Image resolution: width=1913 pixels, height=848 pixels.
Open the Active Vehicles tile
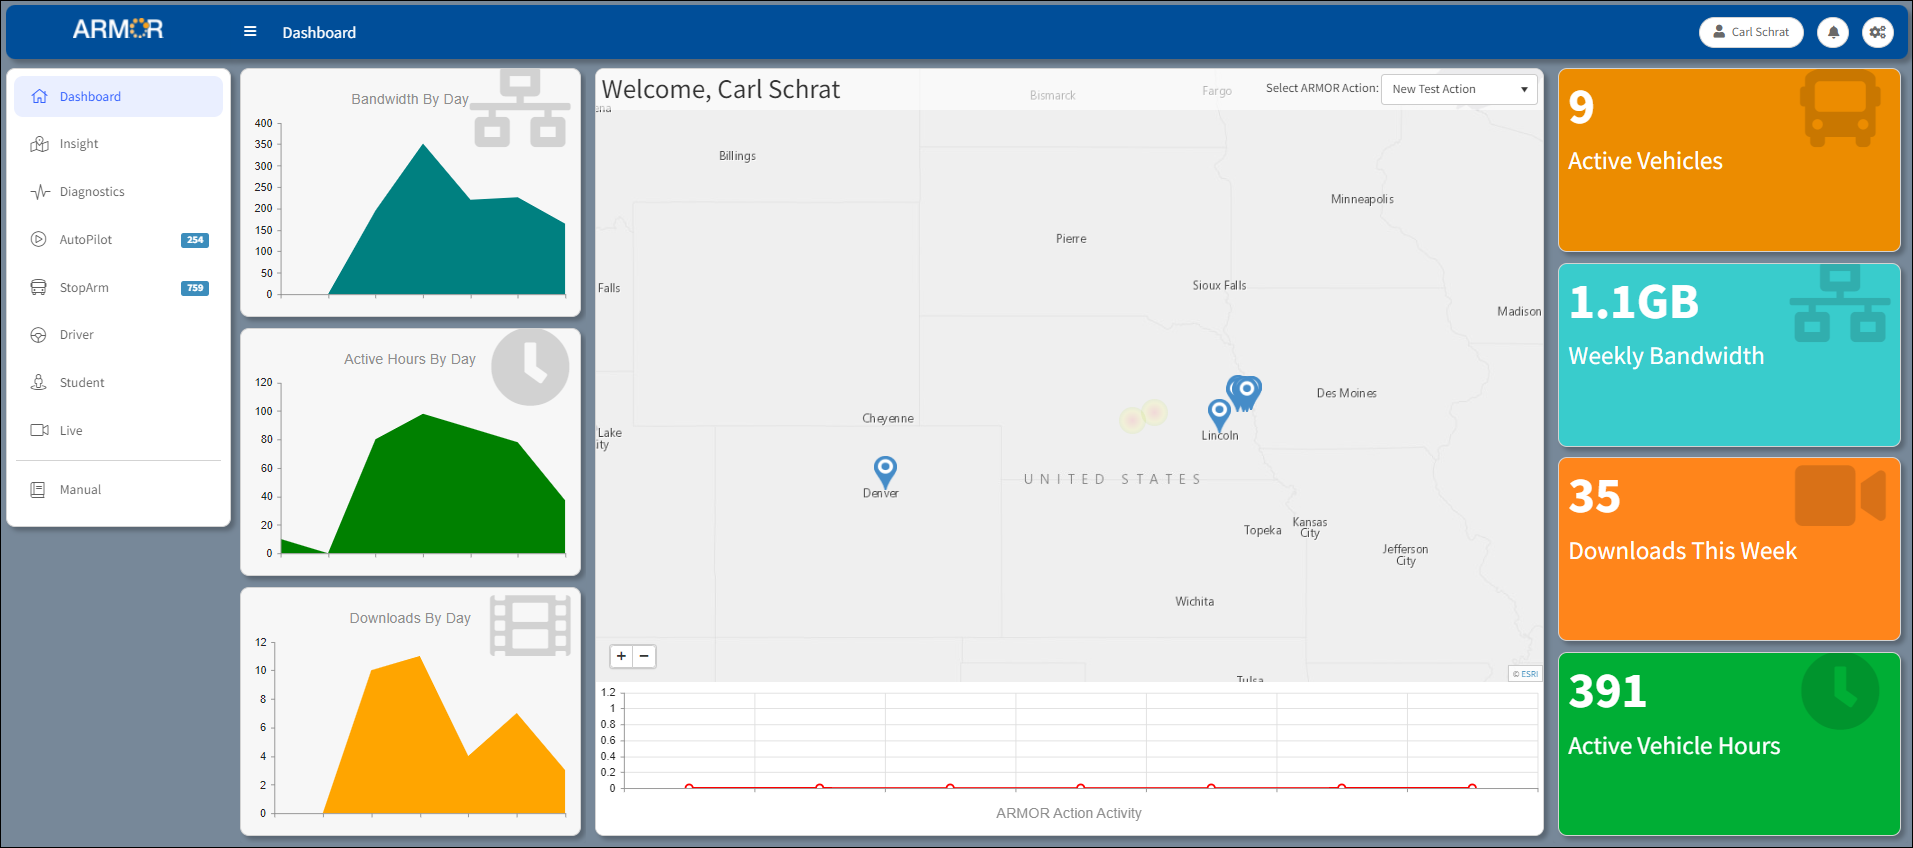[1729, 160]
